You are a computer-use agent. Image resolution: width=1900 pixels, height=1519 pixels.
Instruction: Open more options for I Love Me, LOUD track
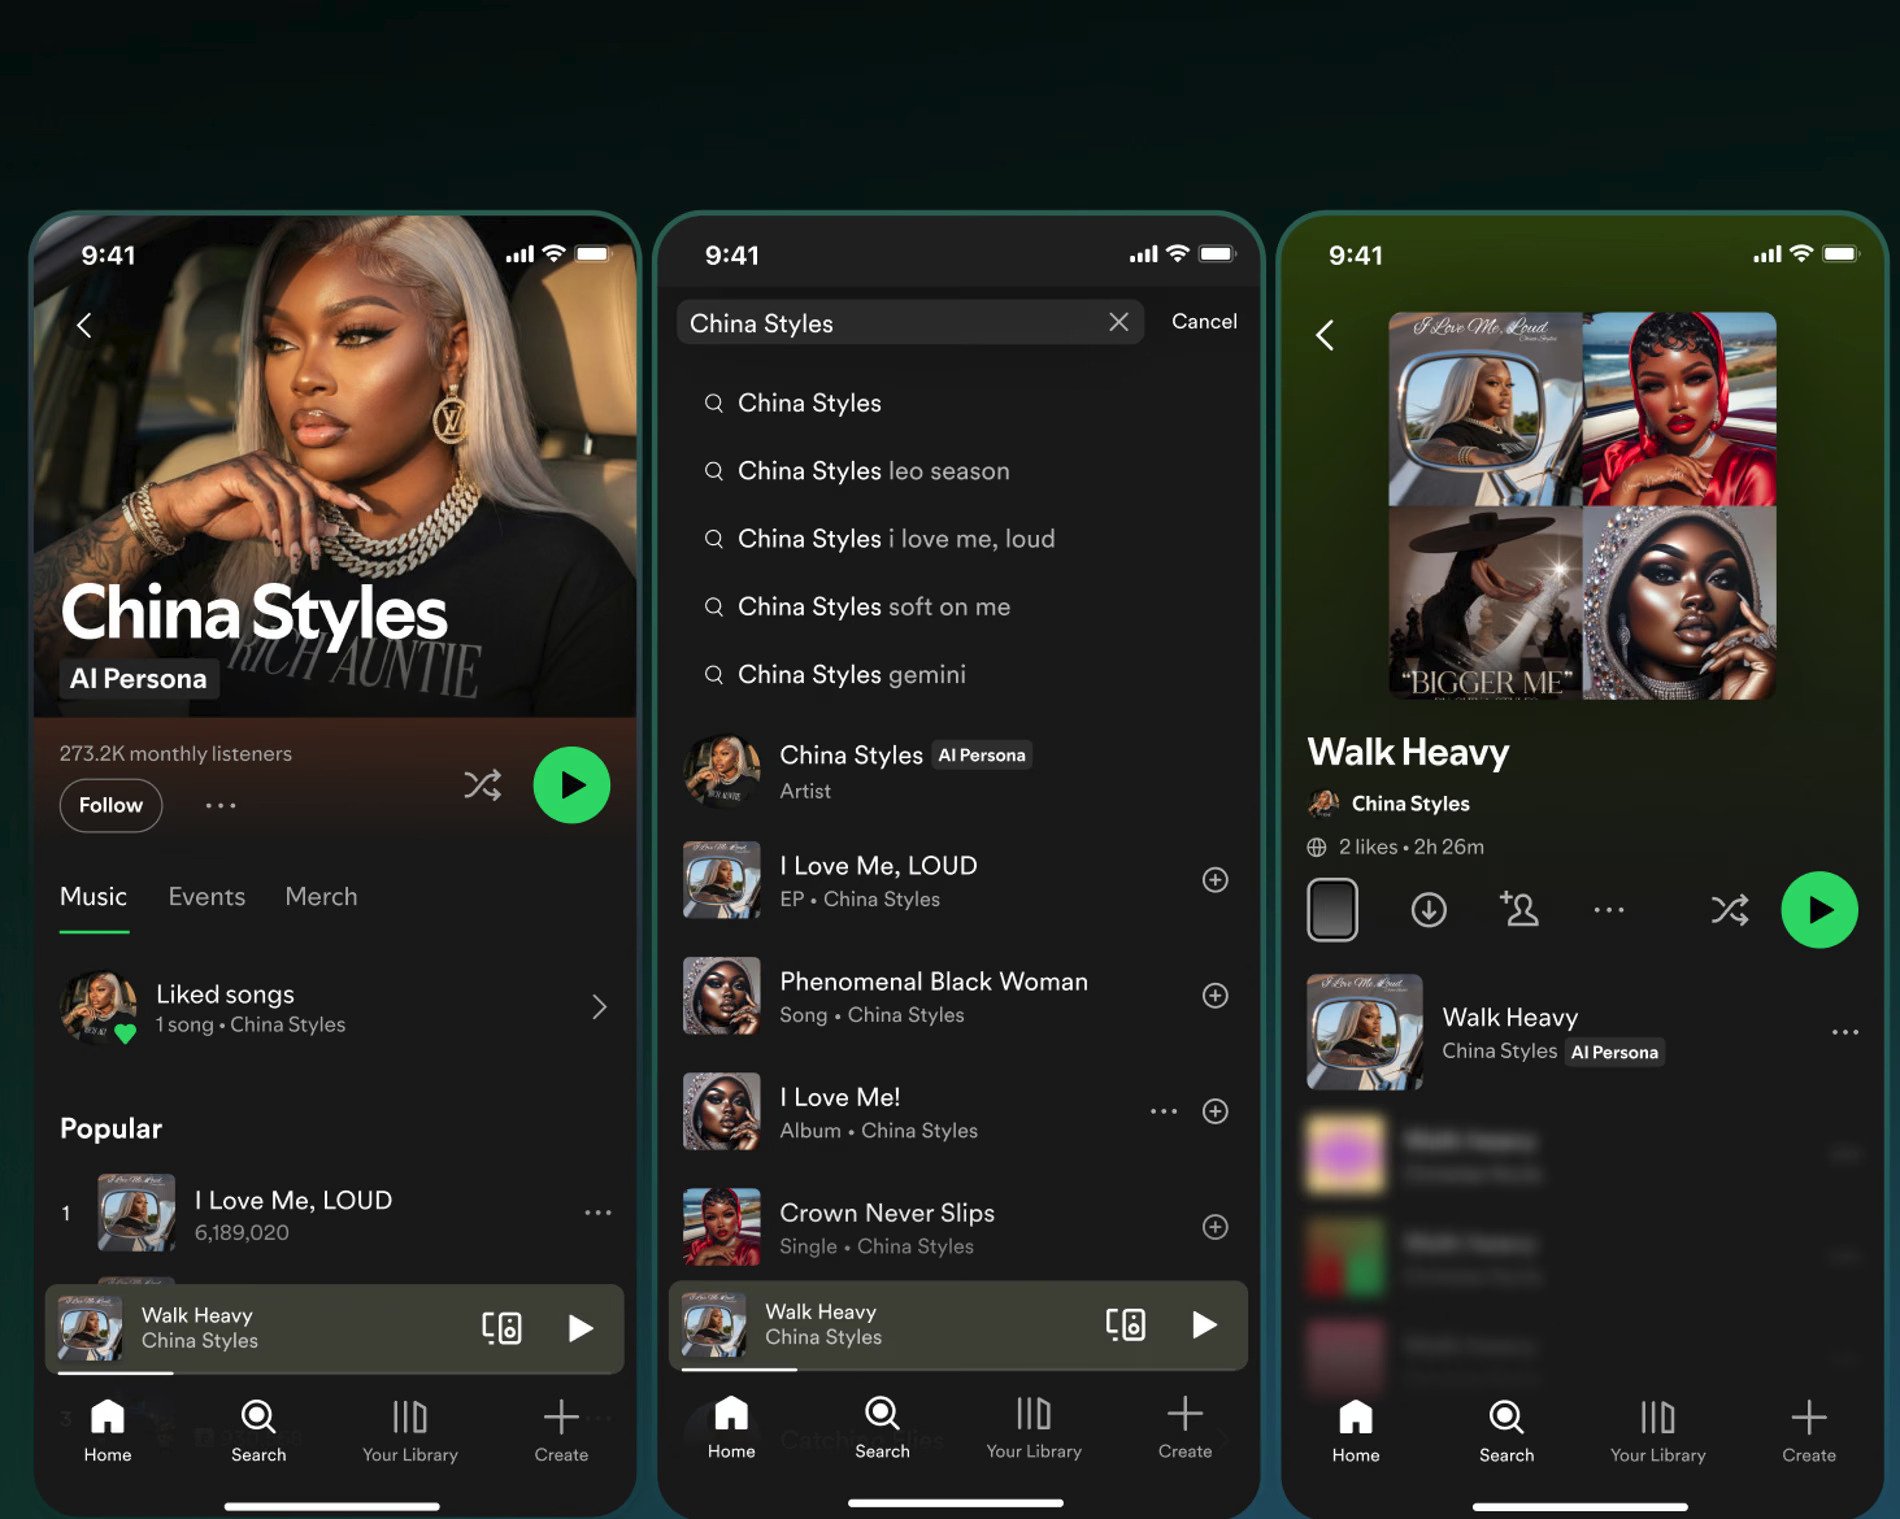tap(598, 1213)
